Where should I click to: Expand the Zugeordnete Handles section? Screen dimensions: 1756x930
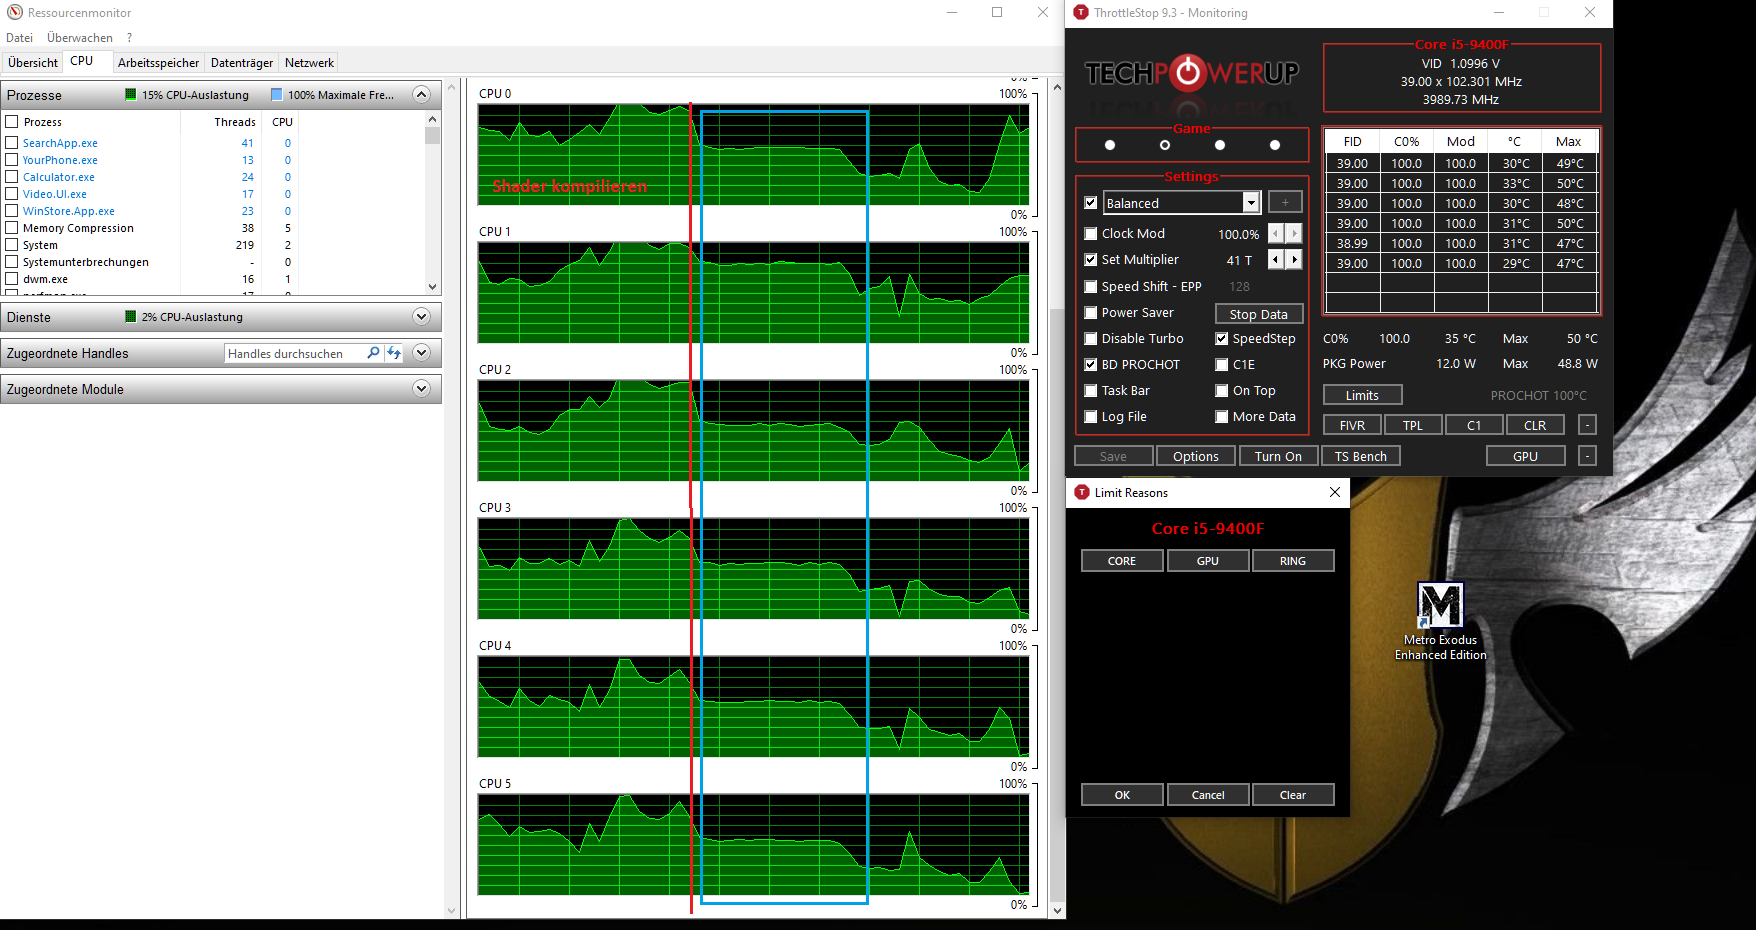click(x=421, y=352)
